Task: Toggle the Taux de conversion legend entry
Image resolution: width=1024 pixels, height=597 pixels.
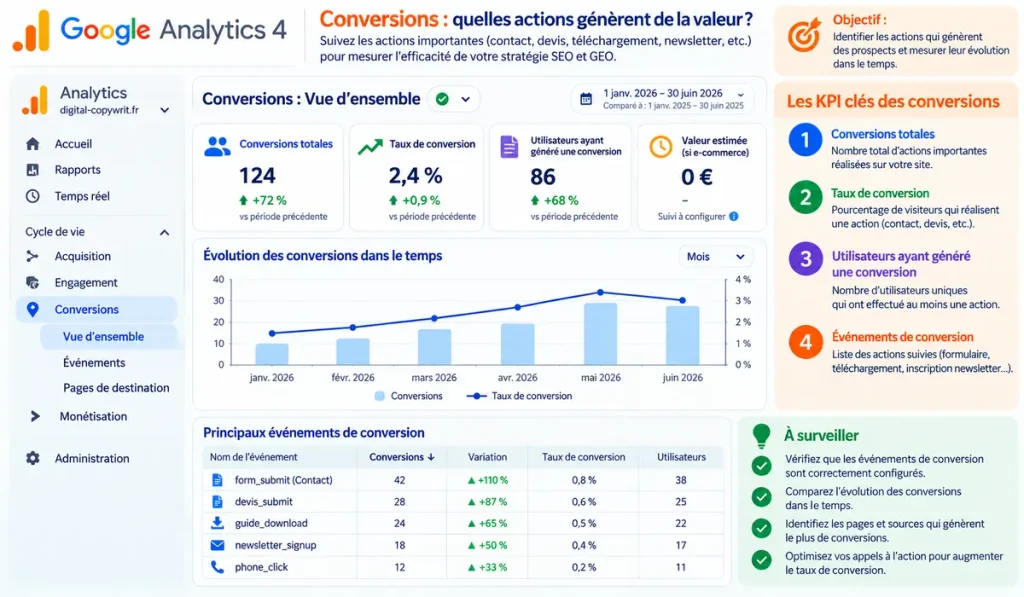Action: (519, 396)
